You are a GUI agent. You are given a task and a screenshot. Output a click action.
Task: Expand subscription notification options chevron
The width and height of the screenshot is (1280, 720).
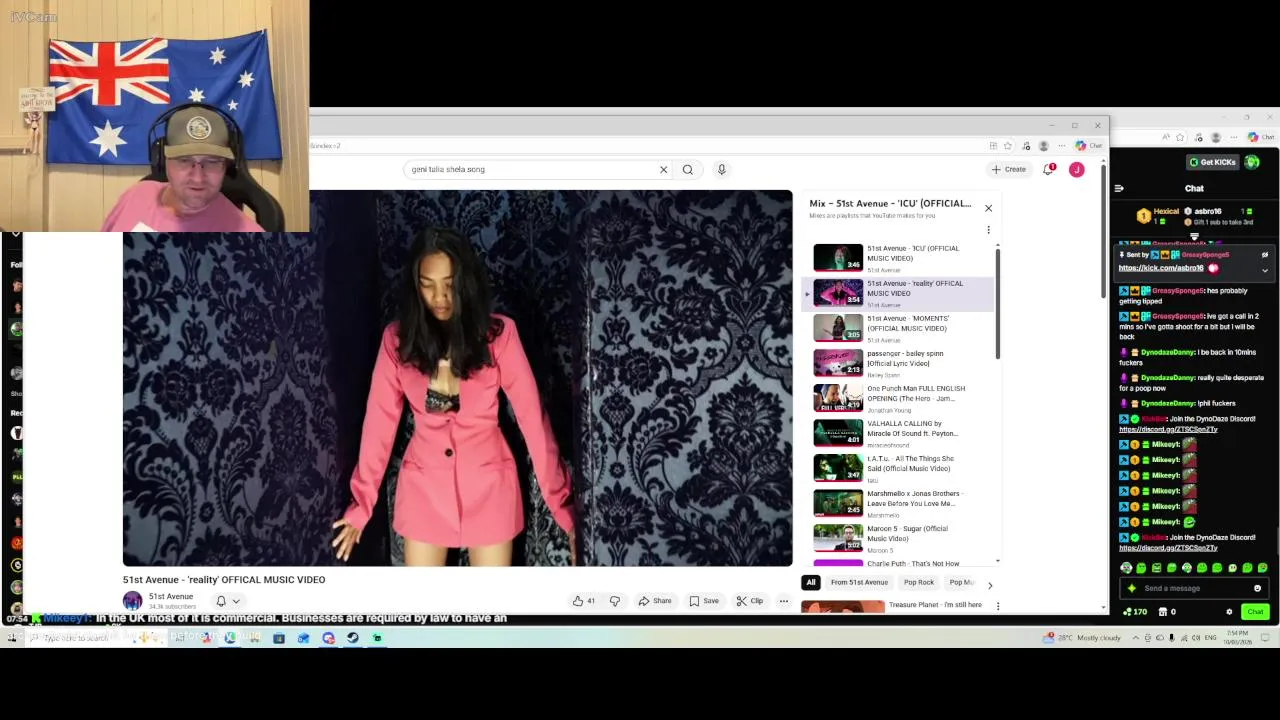pyautogui.click(x=236, y=601)
